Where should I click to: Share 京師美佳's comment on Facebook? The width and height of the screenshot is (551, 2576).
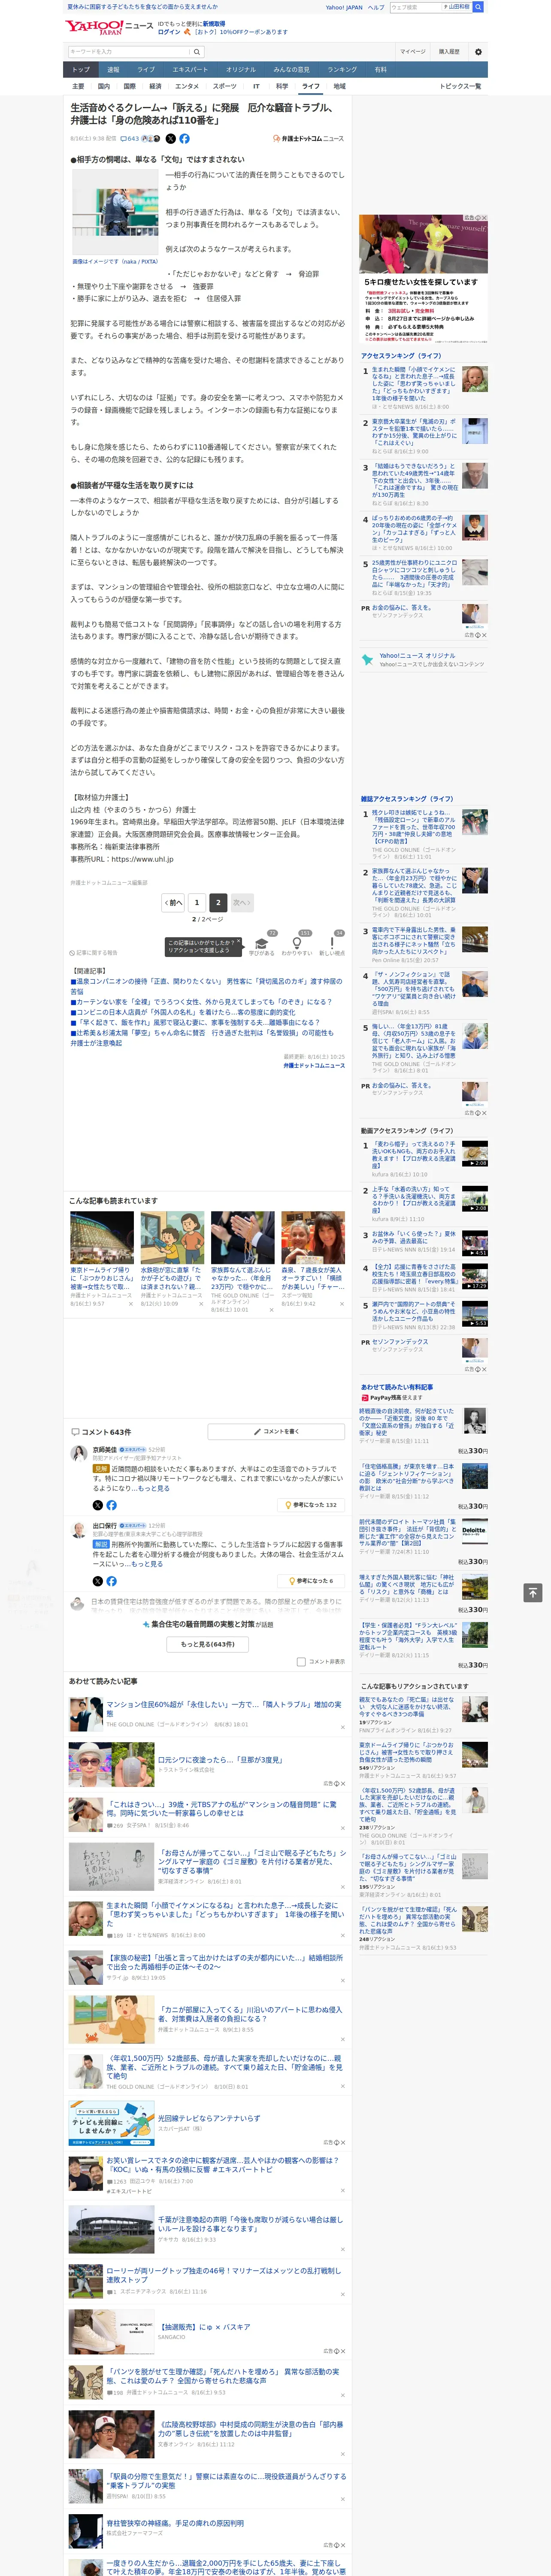click(x=111, y=1505)
